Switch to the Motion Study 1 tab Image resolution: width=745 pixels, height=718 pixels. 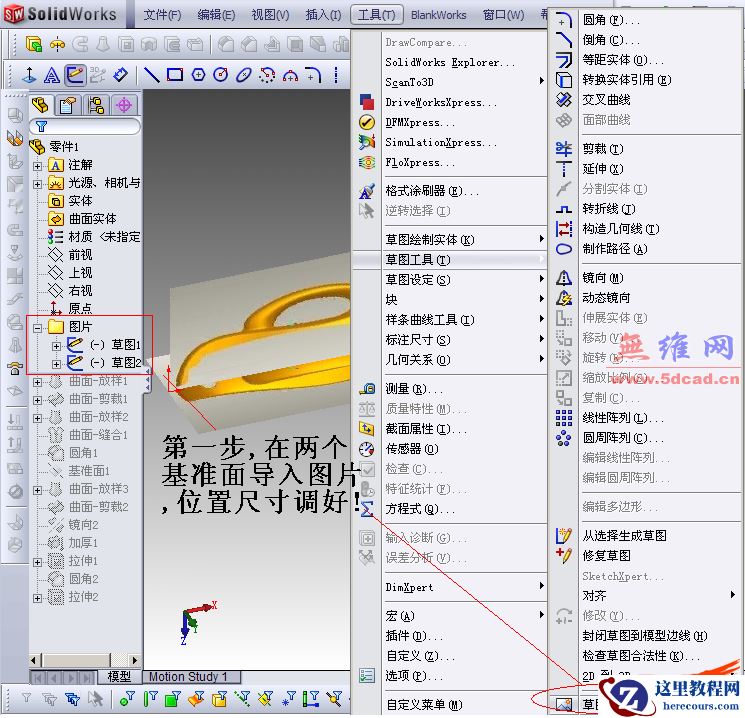click(x=188, y=677)
